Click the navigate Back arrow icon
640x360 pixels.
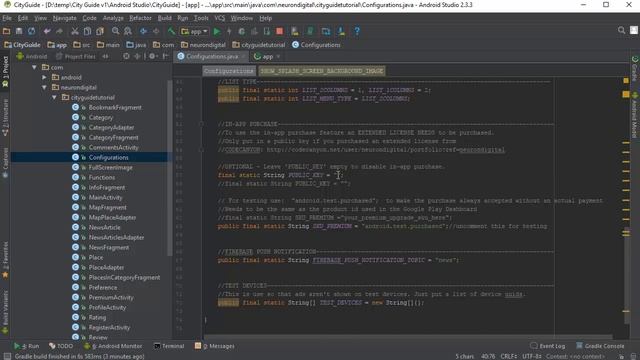[x=143, y=31]
